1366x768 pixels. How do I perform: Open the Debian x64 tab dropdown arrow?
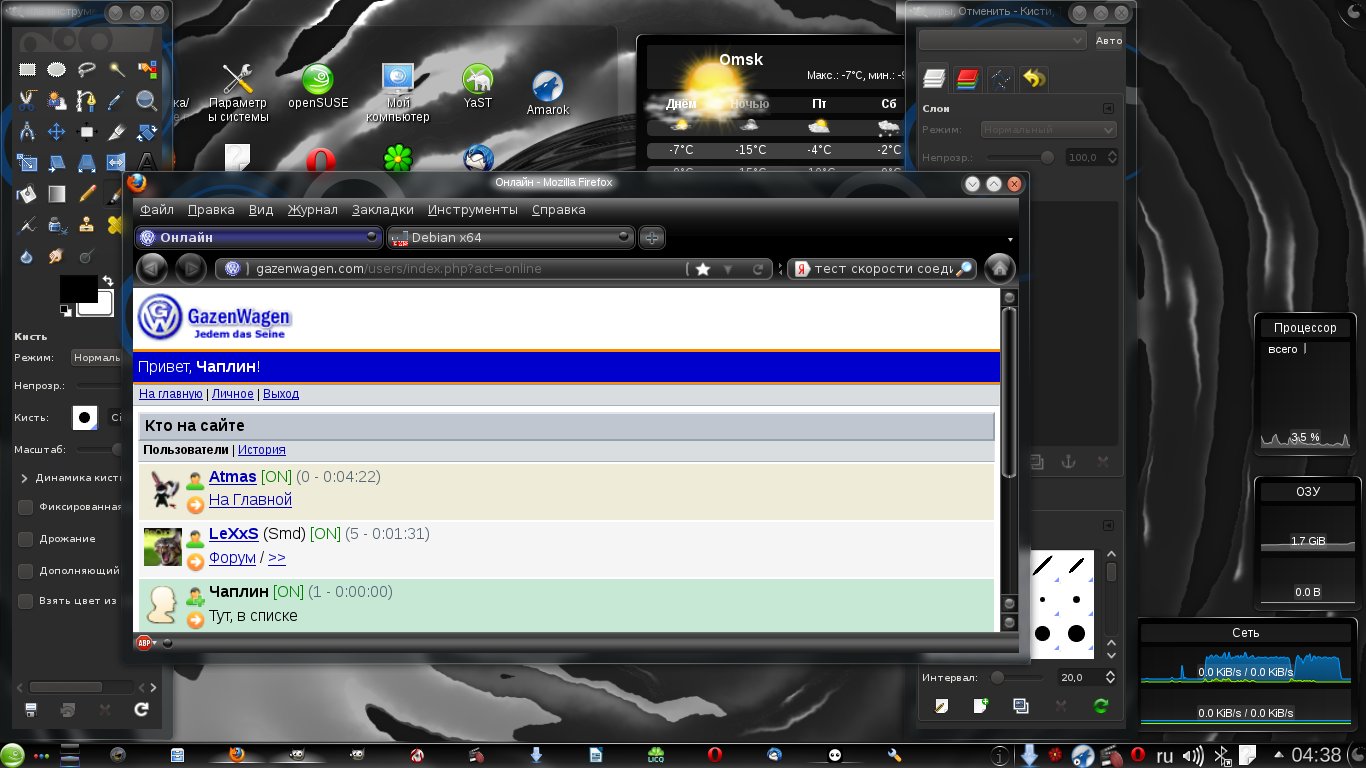(x=625, y=237)
